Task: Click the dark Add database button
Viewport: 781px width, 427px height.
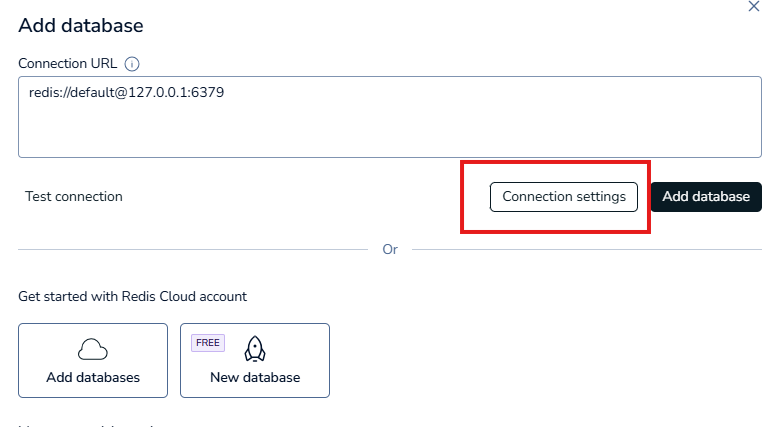Action: [706, 197]
